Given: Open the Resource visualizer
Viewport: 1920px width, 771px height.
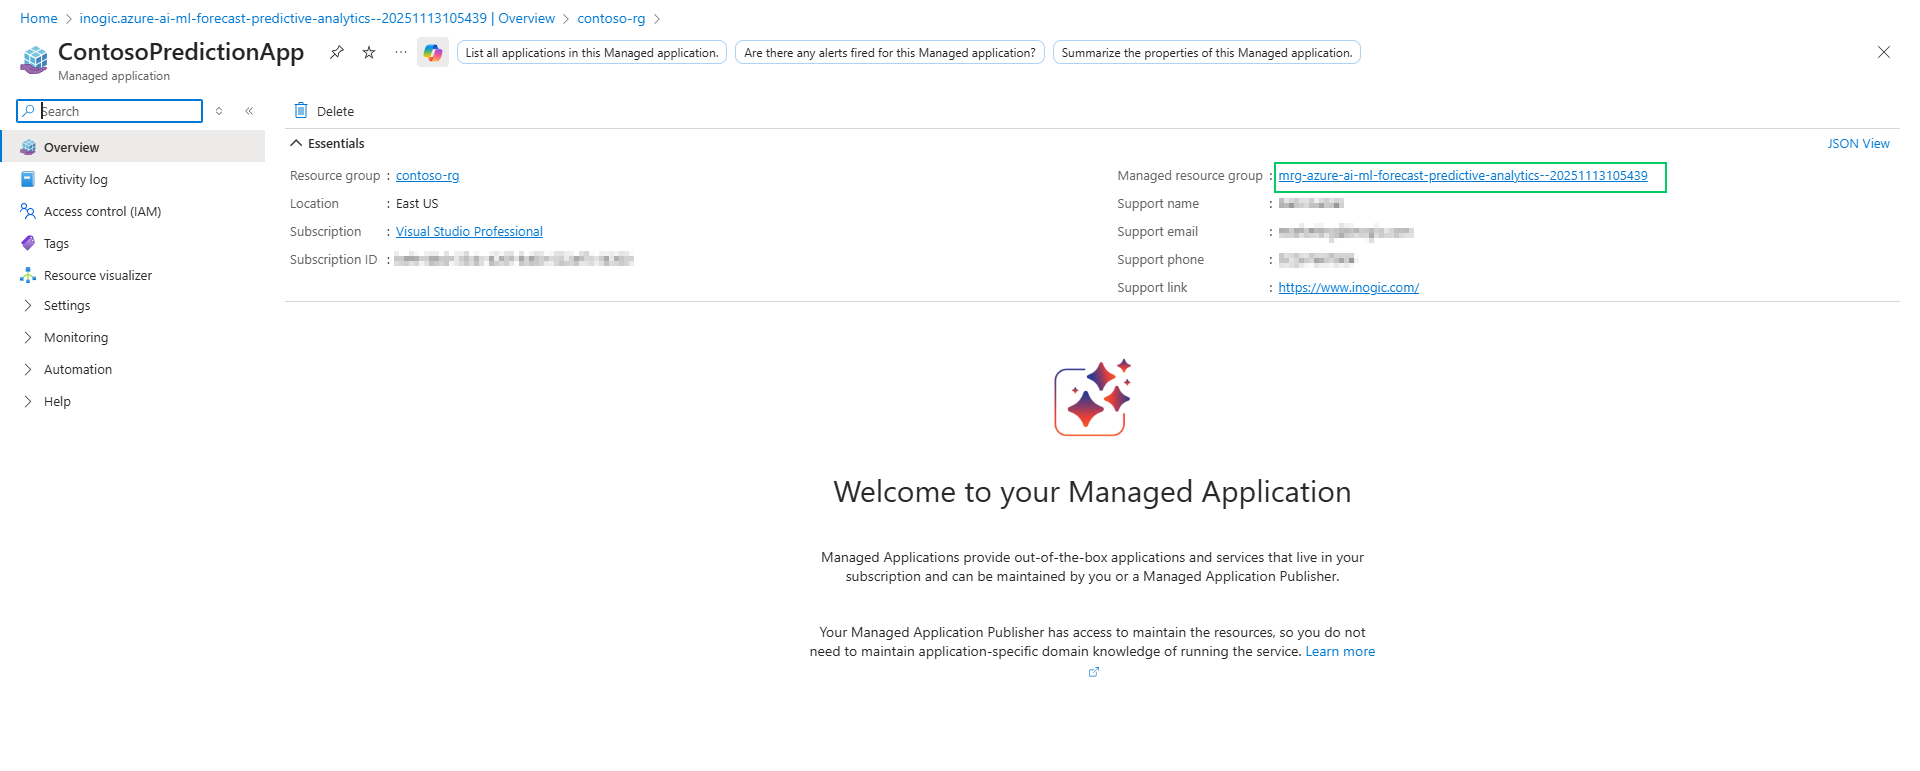Looking at the screenshot, I should click(97, 275).
